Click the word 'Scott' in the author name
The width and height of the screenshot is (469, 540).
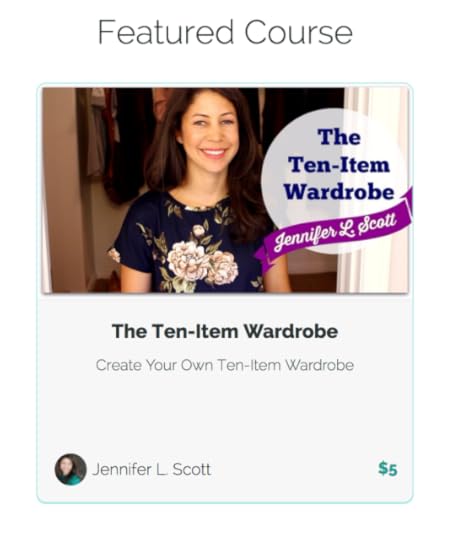[x=191, y=469]
